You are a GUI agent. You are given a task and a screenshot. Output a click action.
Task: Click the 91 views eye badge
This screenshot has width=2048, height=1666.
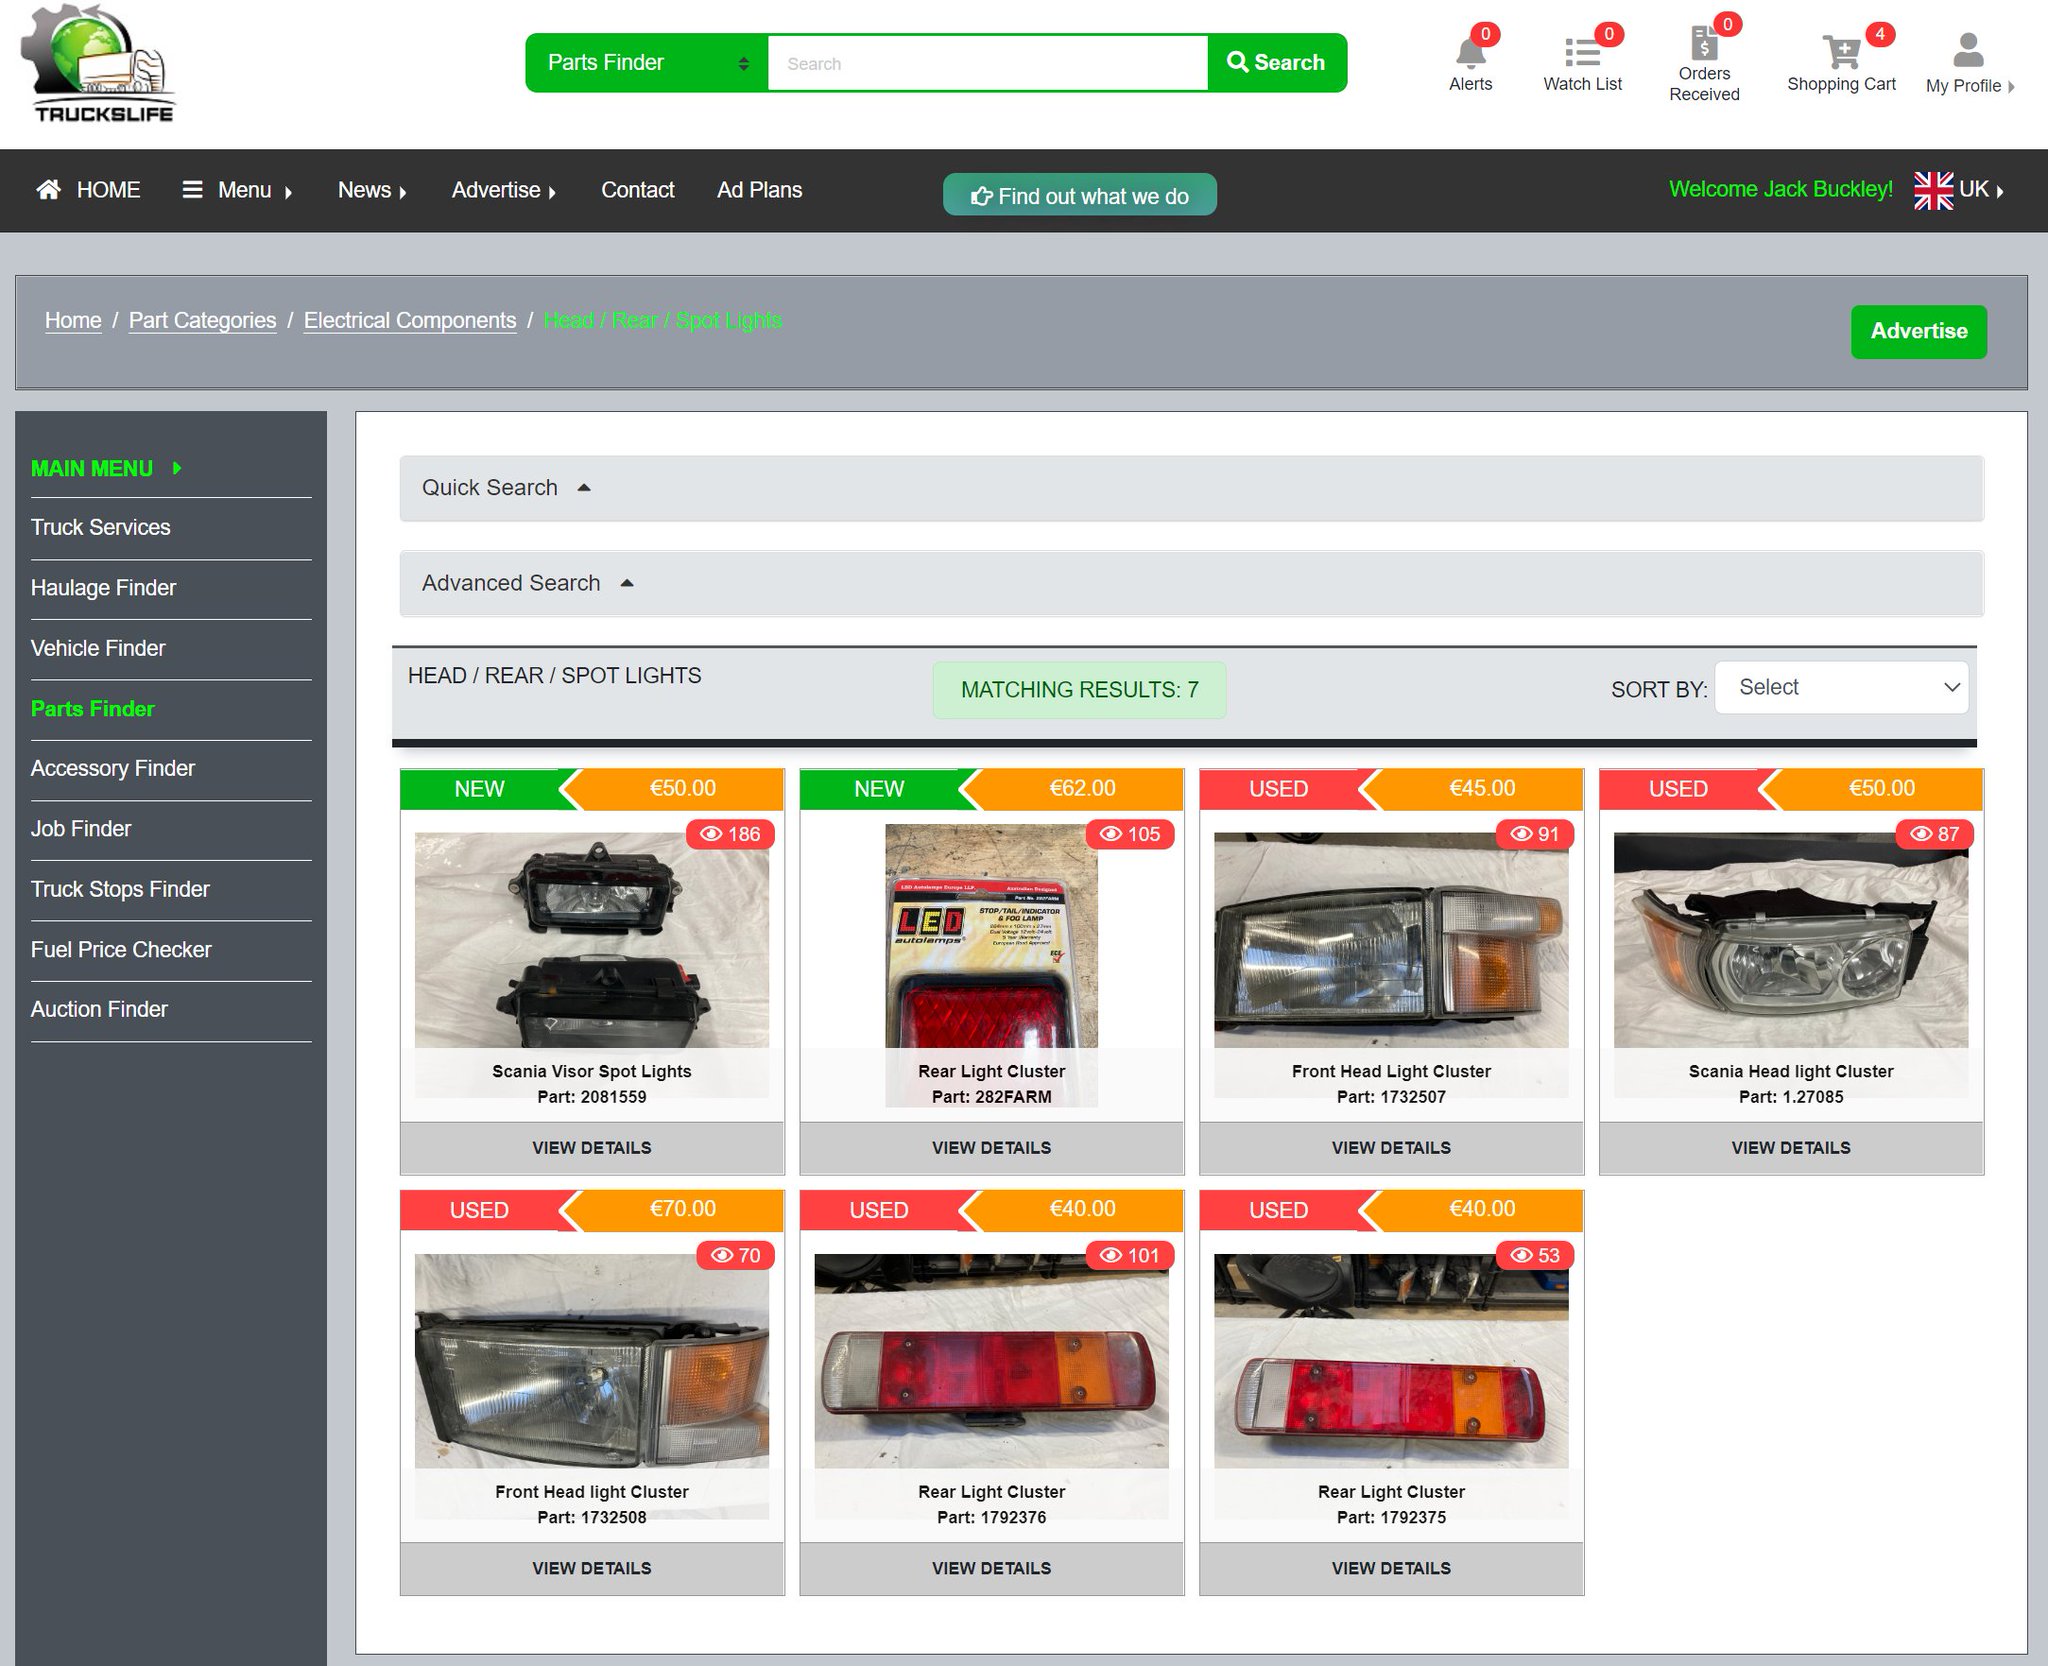click(1535, 834)
